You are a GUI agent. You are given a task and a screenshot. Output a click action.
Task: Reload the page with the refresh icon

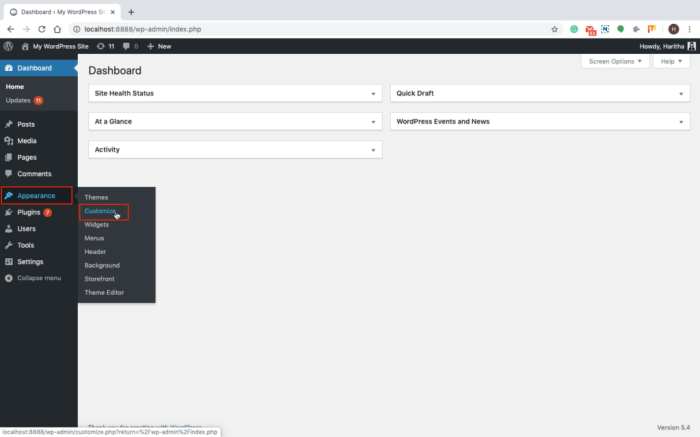42,29
